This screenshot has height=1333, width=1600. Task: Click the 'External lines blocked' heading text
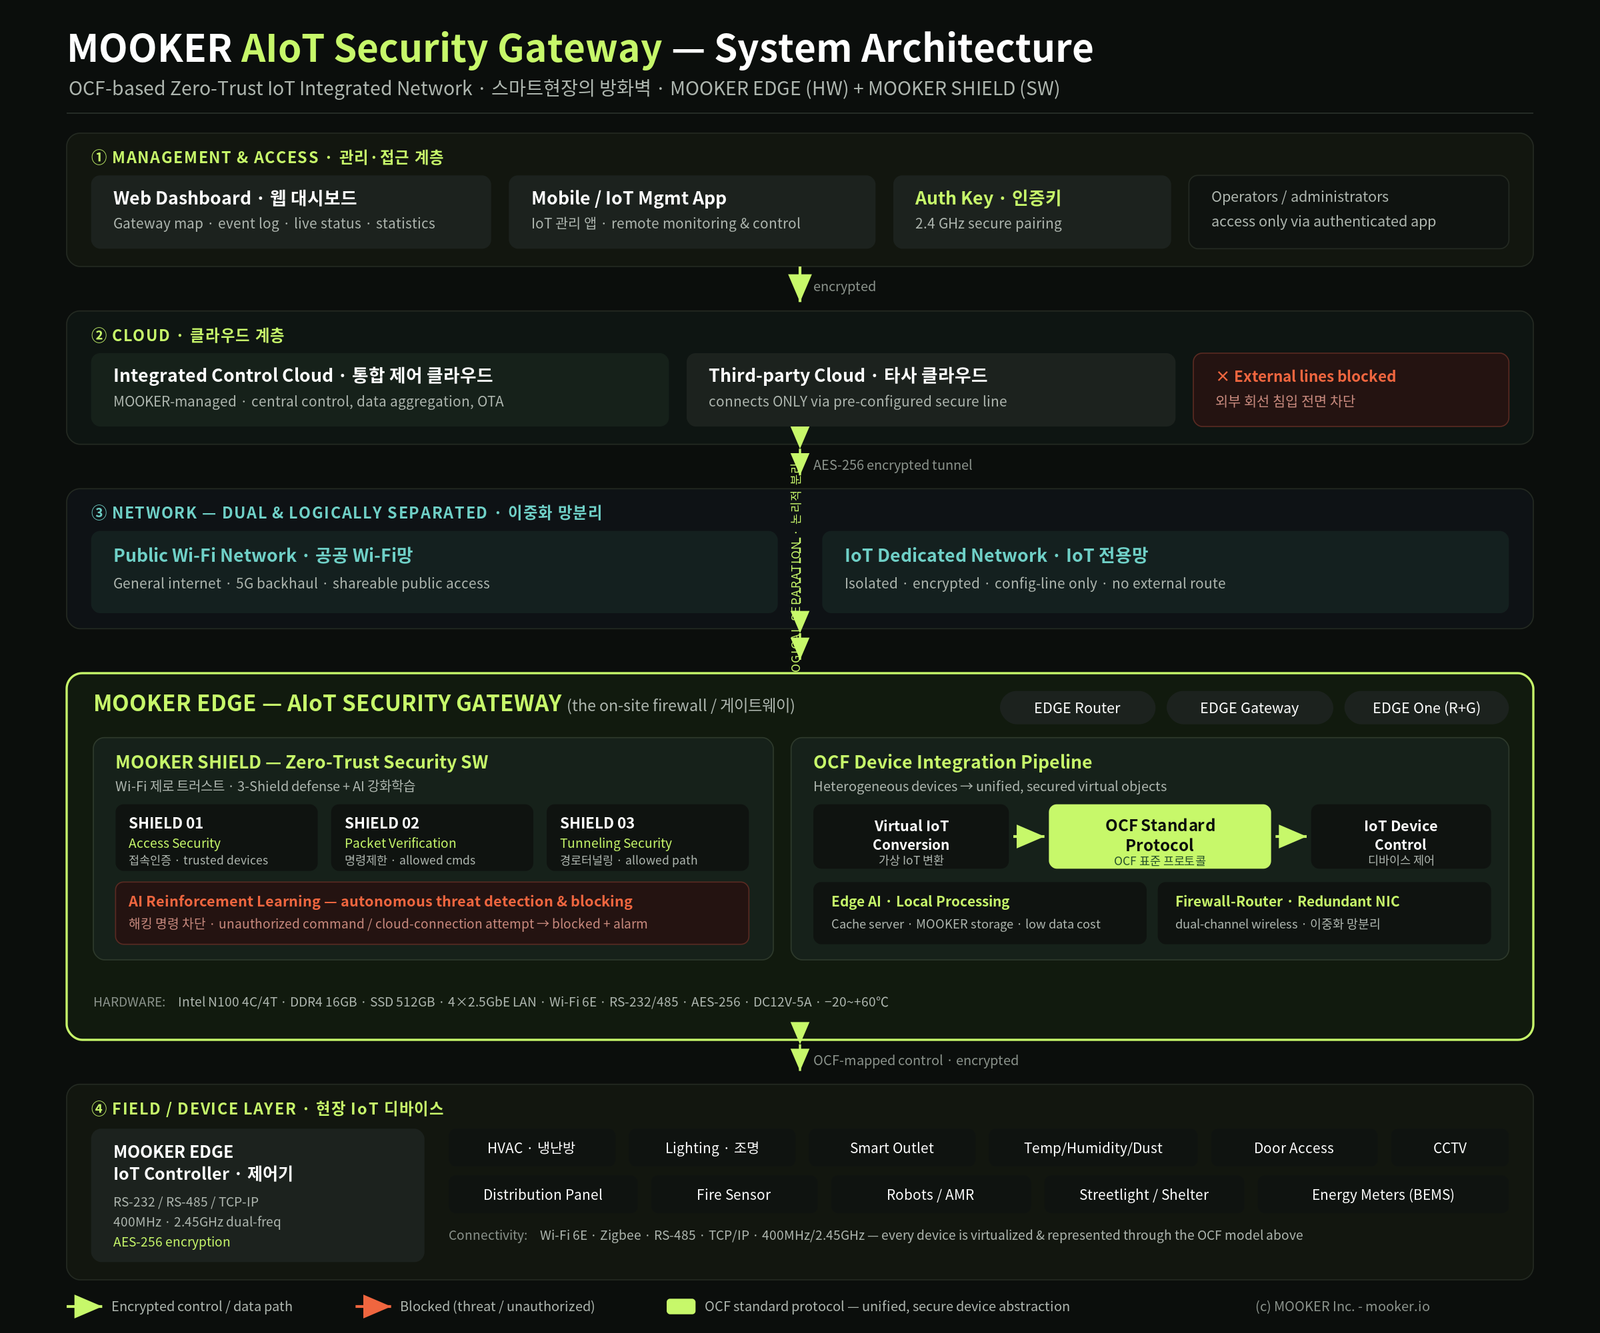[x=1314, y=376]
